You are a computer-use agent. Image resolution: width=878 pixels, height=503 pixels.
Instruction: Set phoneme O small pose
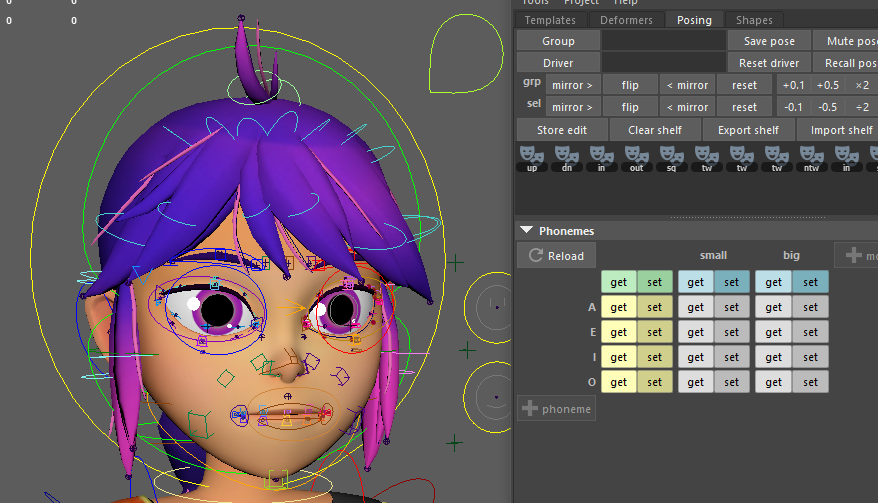coord(731,382)
